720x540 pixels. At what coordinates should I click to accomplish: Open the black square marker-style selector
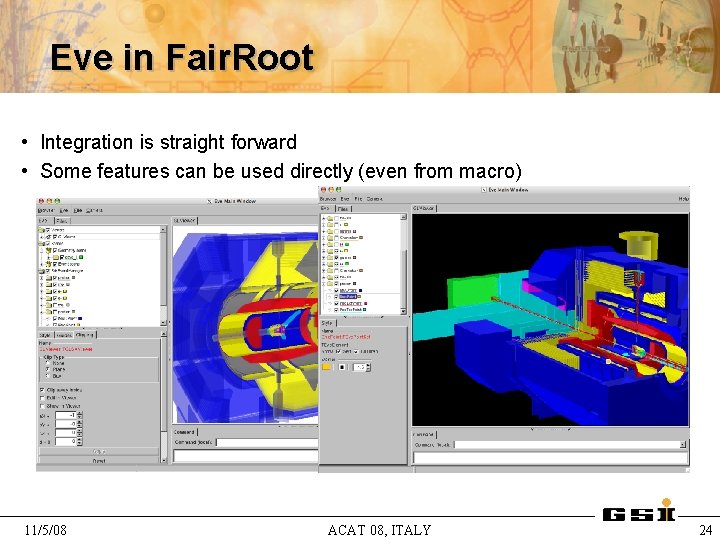342,367
